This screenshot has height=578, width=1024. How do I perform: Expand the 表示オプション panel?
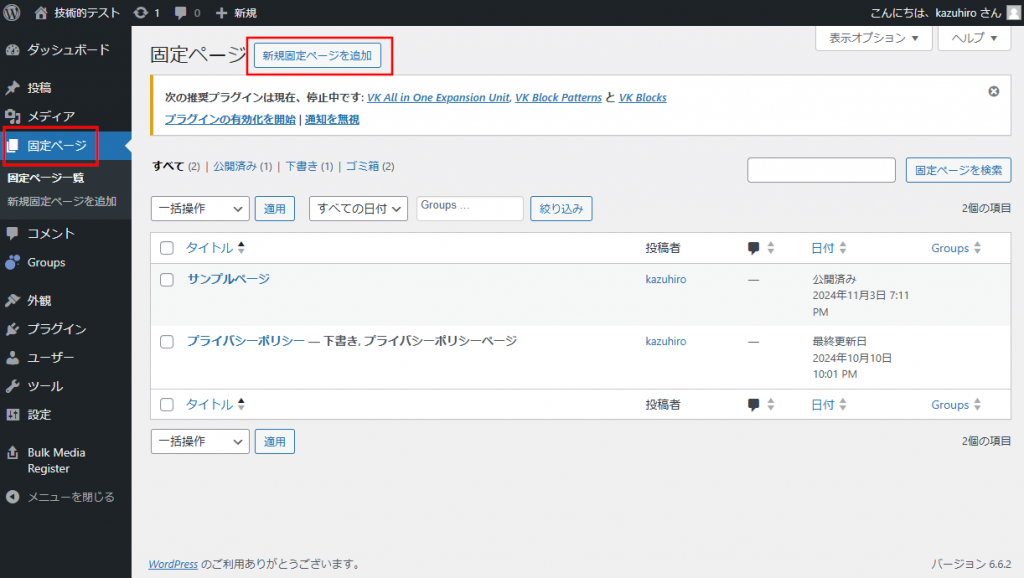(x=874, y=38)
